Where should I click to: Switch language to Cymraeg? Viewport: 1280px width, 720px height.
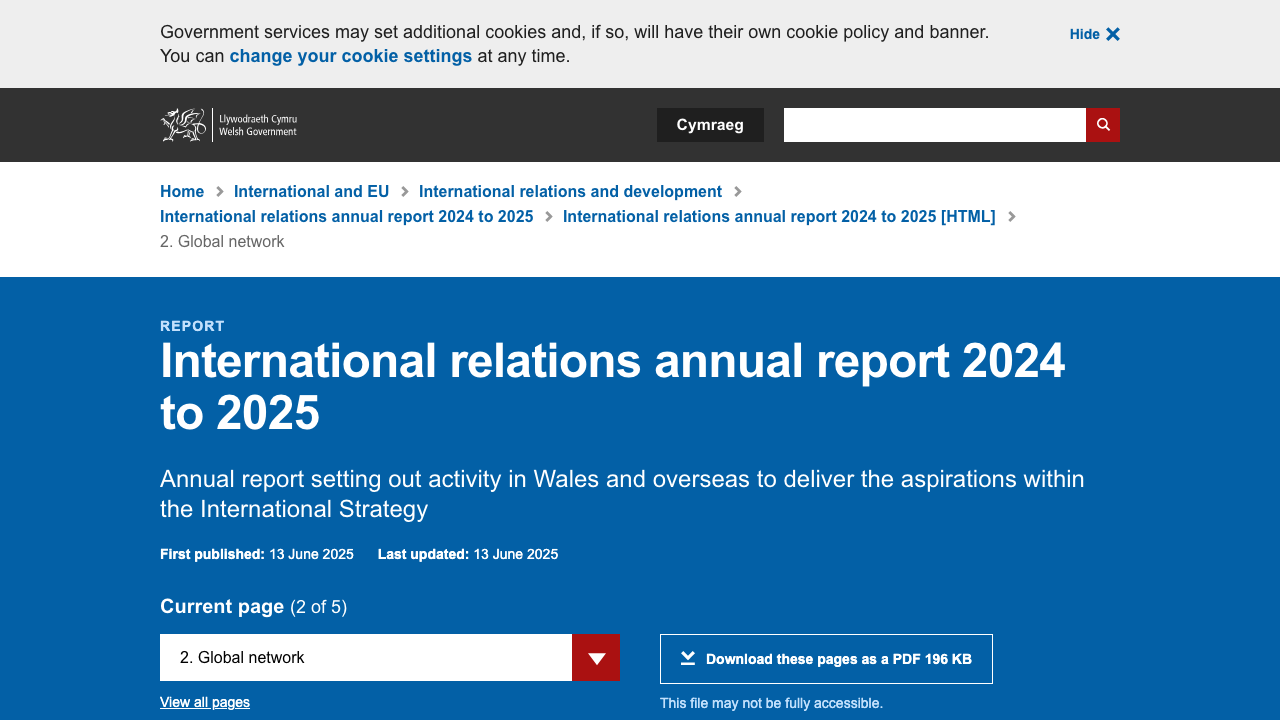point(710,125)
